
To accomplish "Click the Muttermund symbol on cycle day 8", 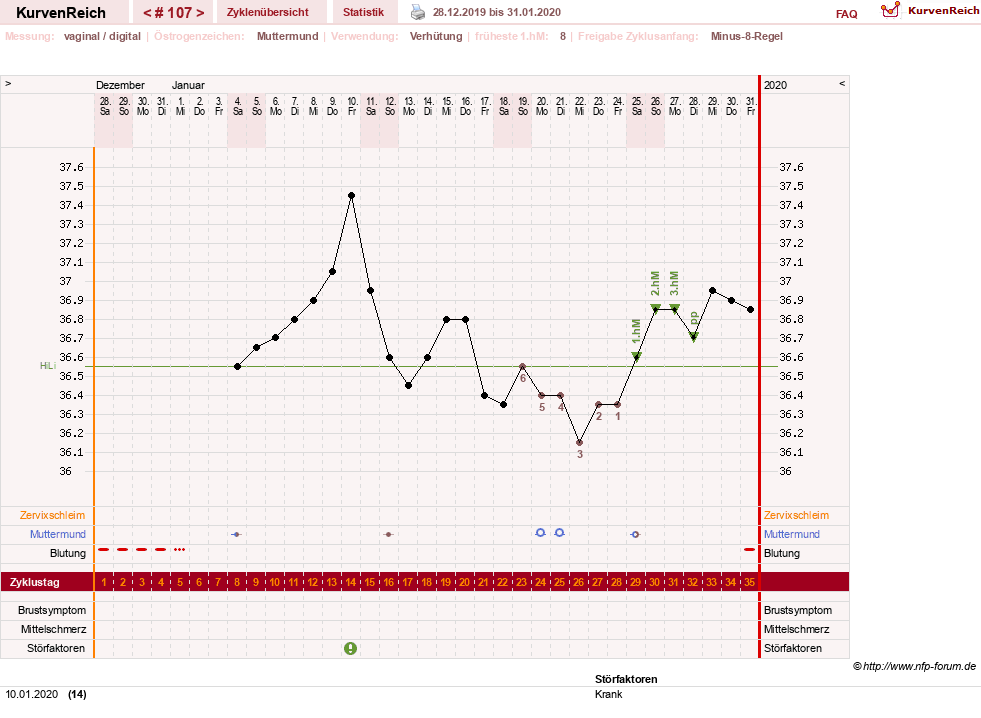I will [x=236, y=535].
